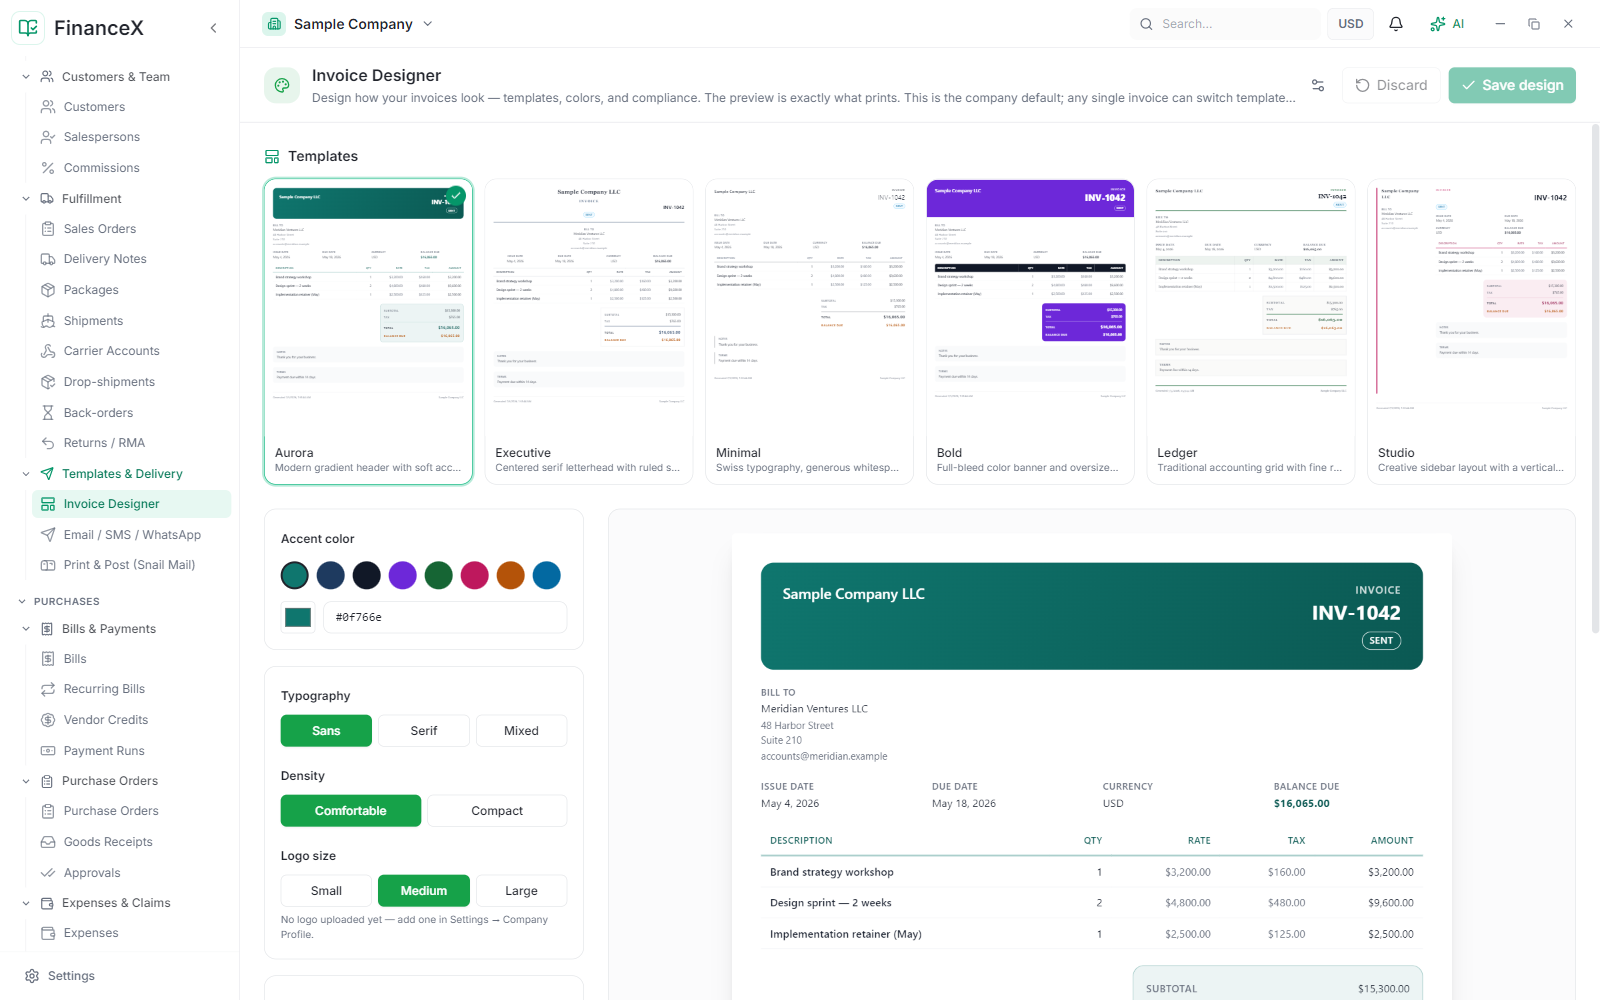Viewport: 1600px width, 1000px height.
Task: Pick the orange accent color
Action: (511, 575)
